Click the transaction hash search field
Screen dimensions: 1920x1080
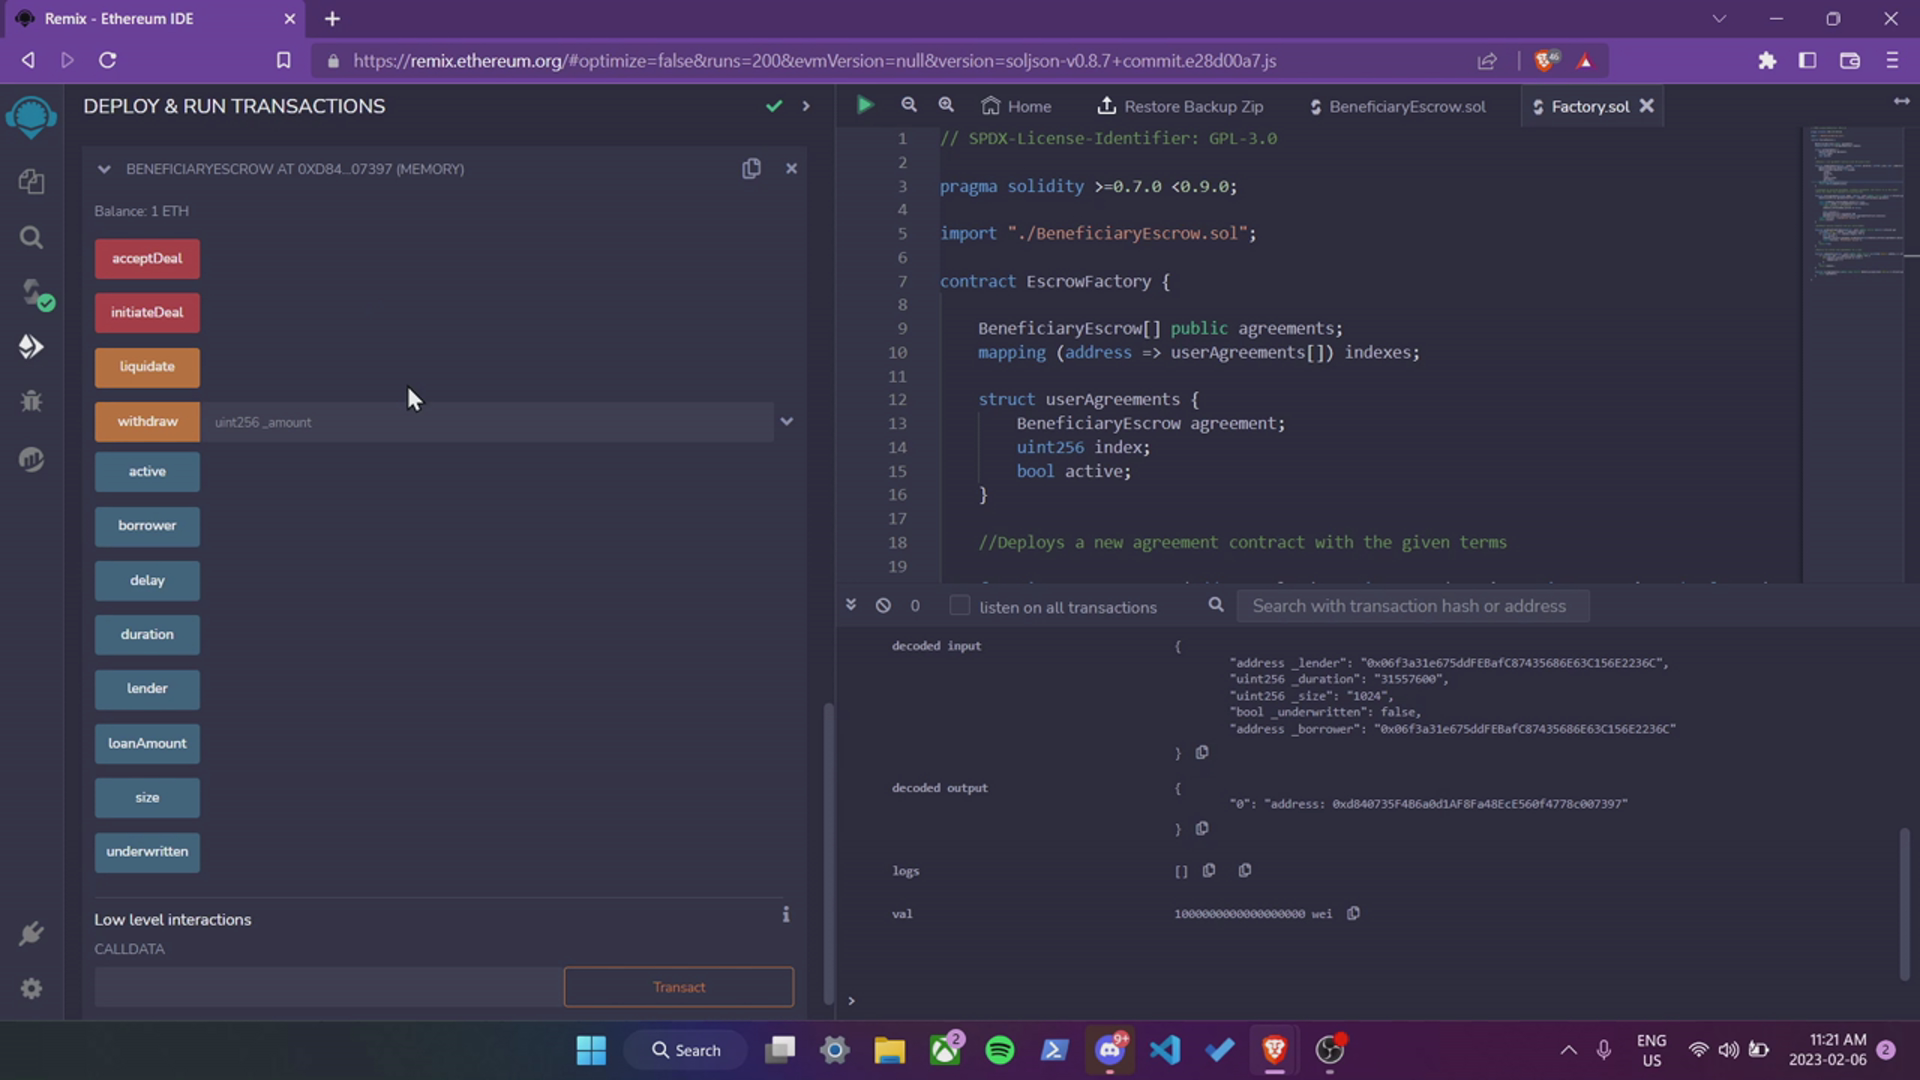point(1412,606)
